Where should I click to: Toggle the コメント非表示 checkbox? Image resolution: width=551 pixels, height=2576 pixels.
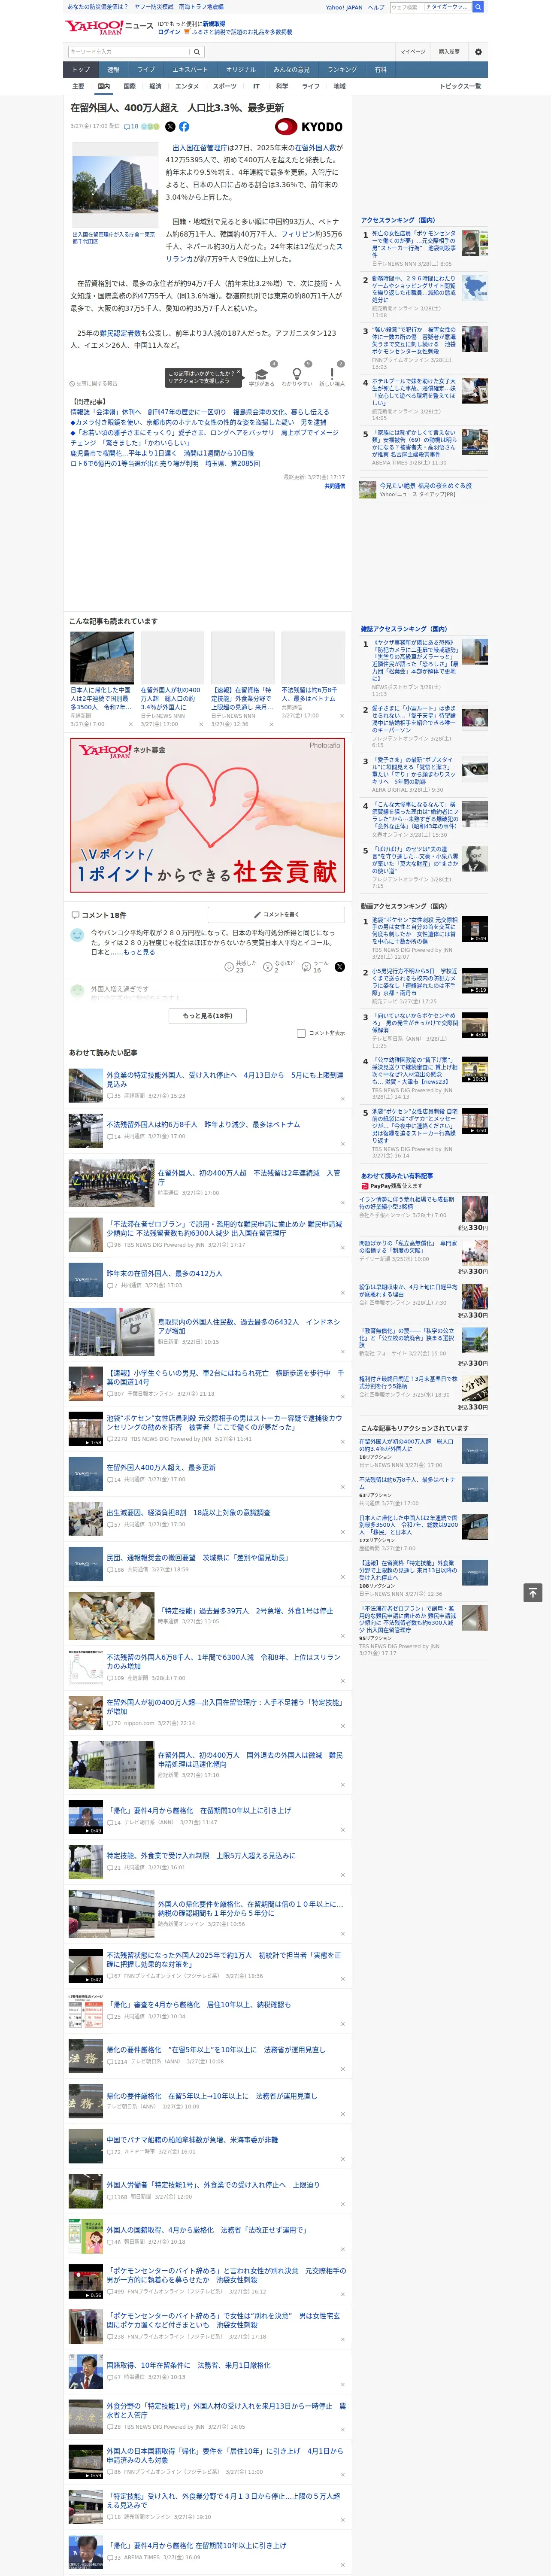(301, 1033)
